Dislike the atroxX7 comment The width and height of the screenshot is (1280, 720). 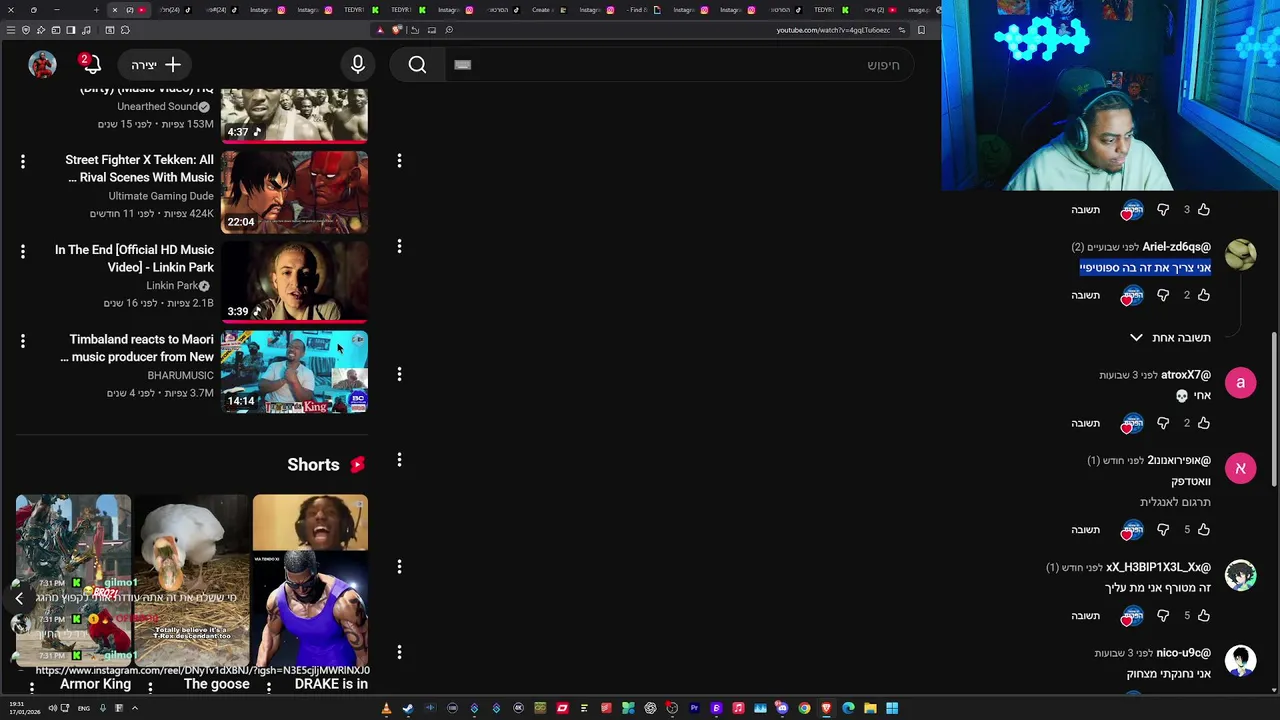coord(1163,423)
